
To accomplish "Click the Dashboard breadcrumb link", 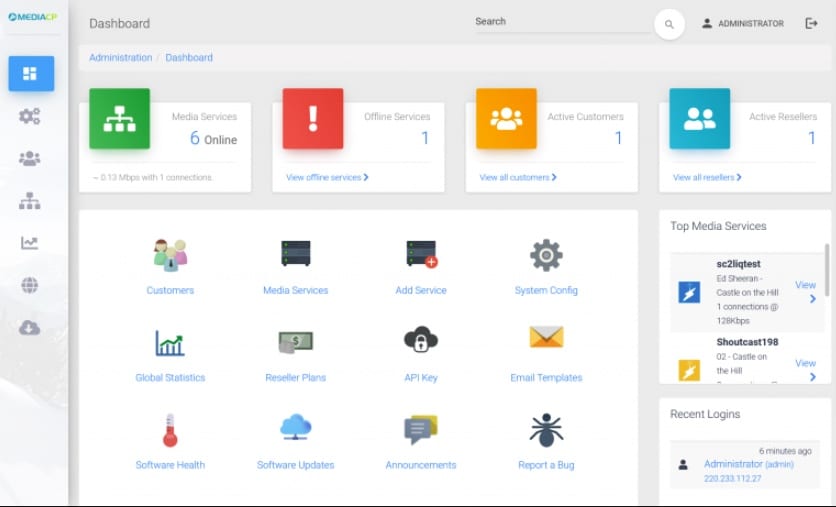I will pos(189,58).
